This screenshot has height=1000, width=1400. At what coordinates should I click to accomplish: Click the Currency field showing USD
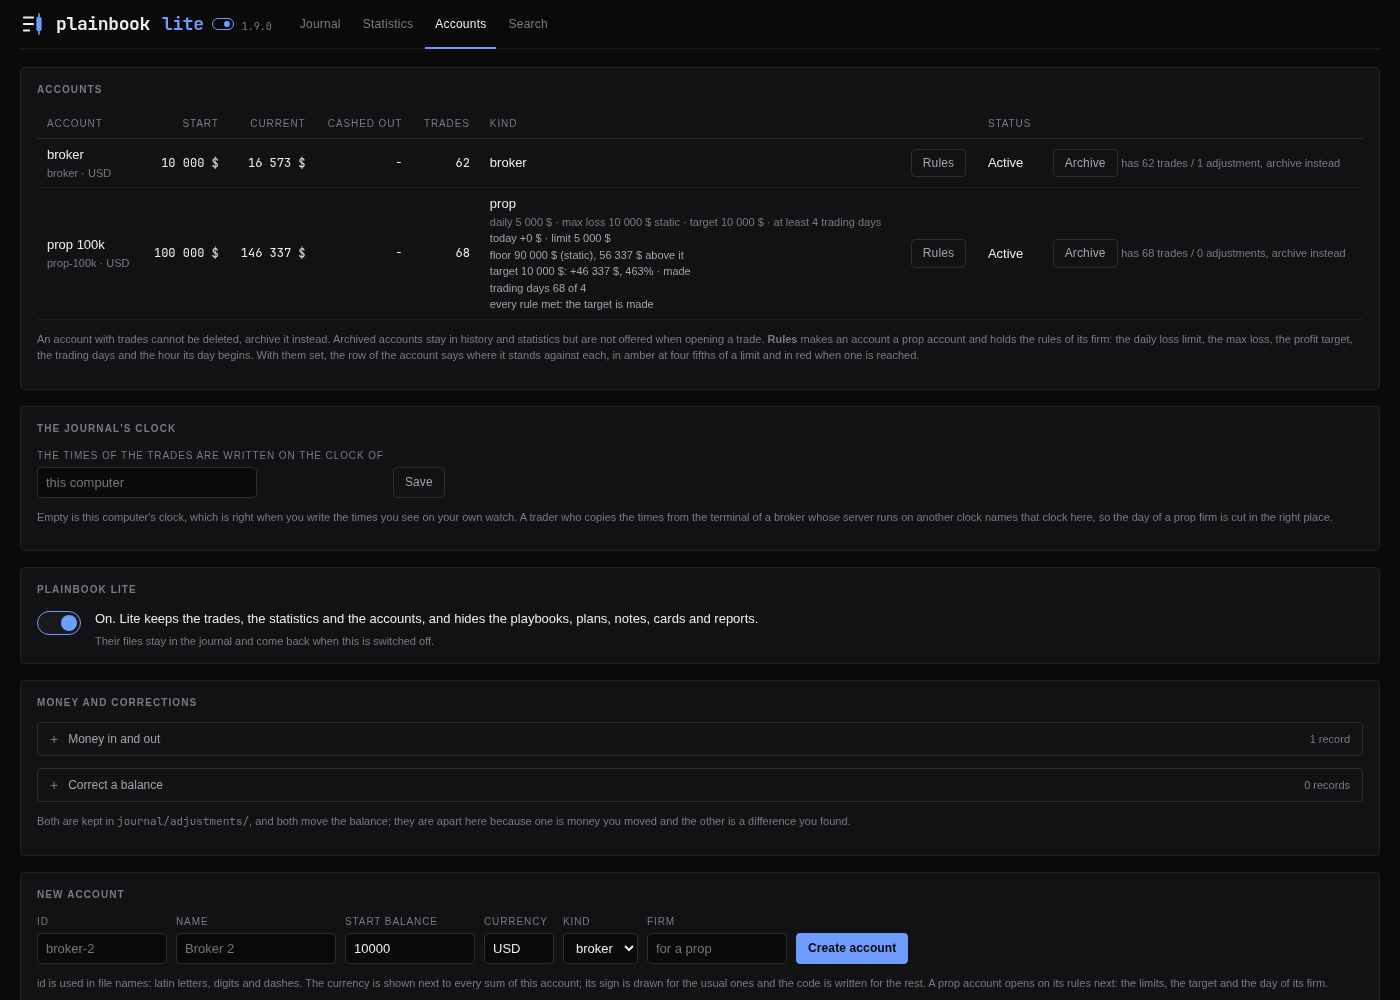pyautogui.click(x=519, y=948)
